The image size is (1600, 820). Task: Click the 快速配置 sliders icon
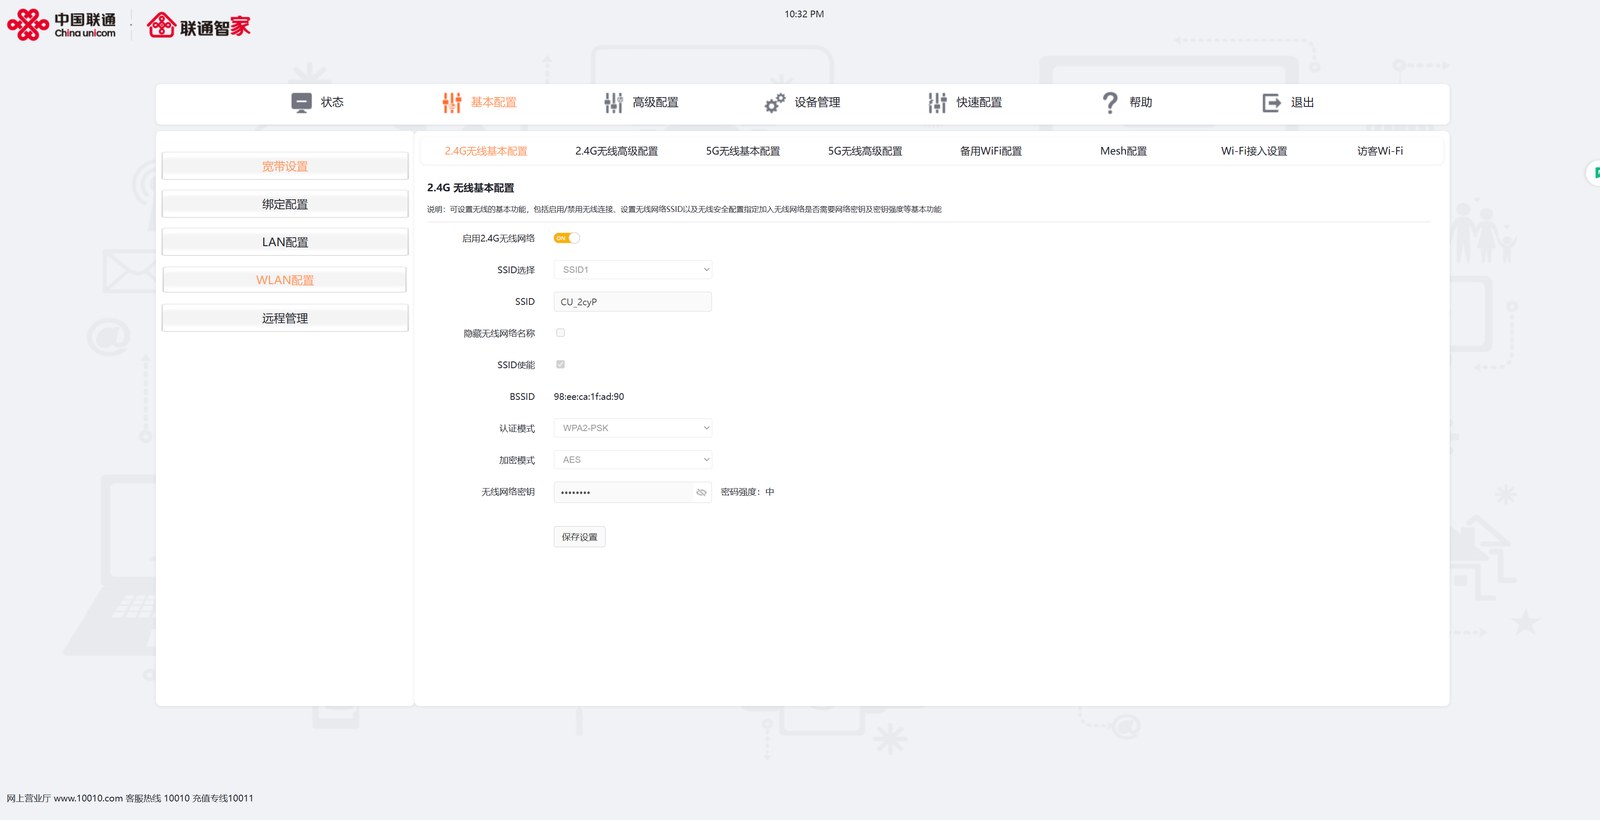click(937, 102)
